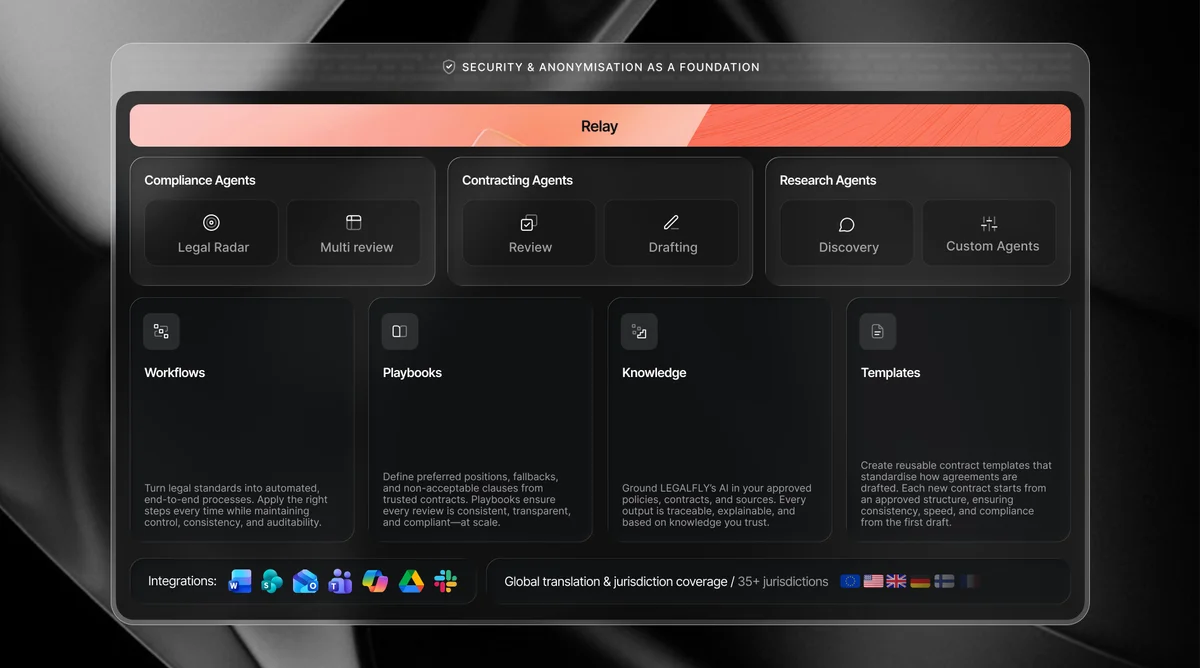Open the Knowledge panel icon

tap(638, 331)
